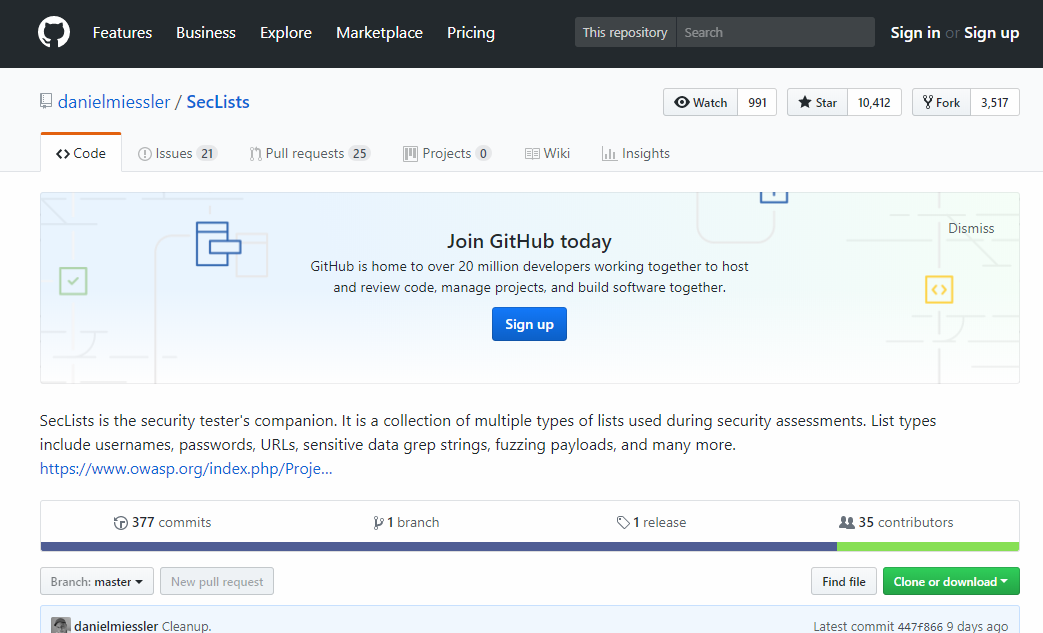The height and width of the screenshot is (633, 1043).
Task: Switch to the Insights tab
Action: 636,153
